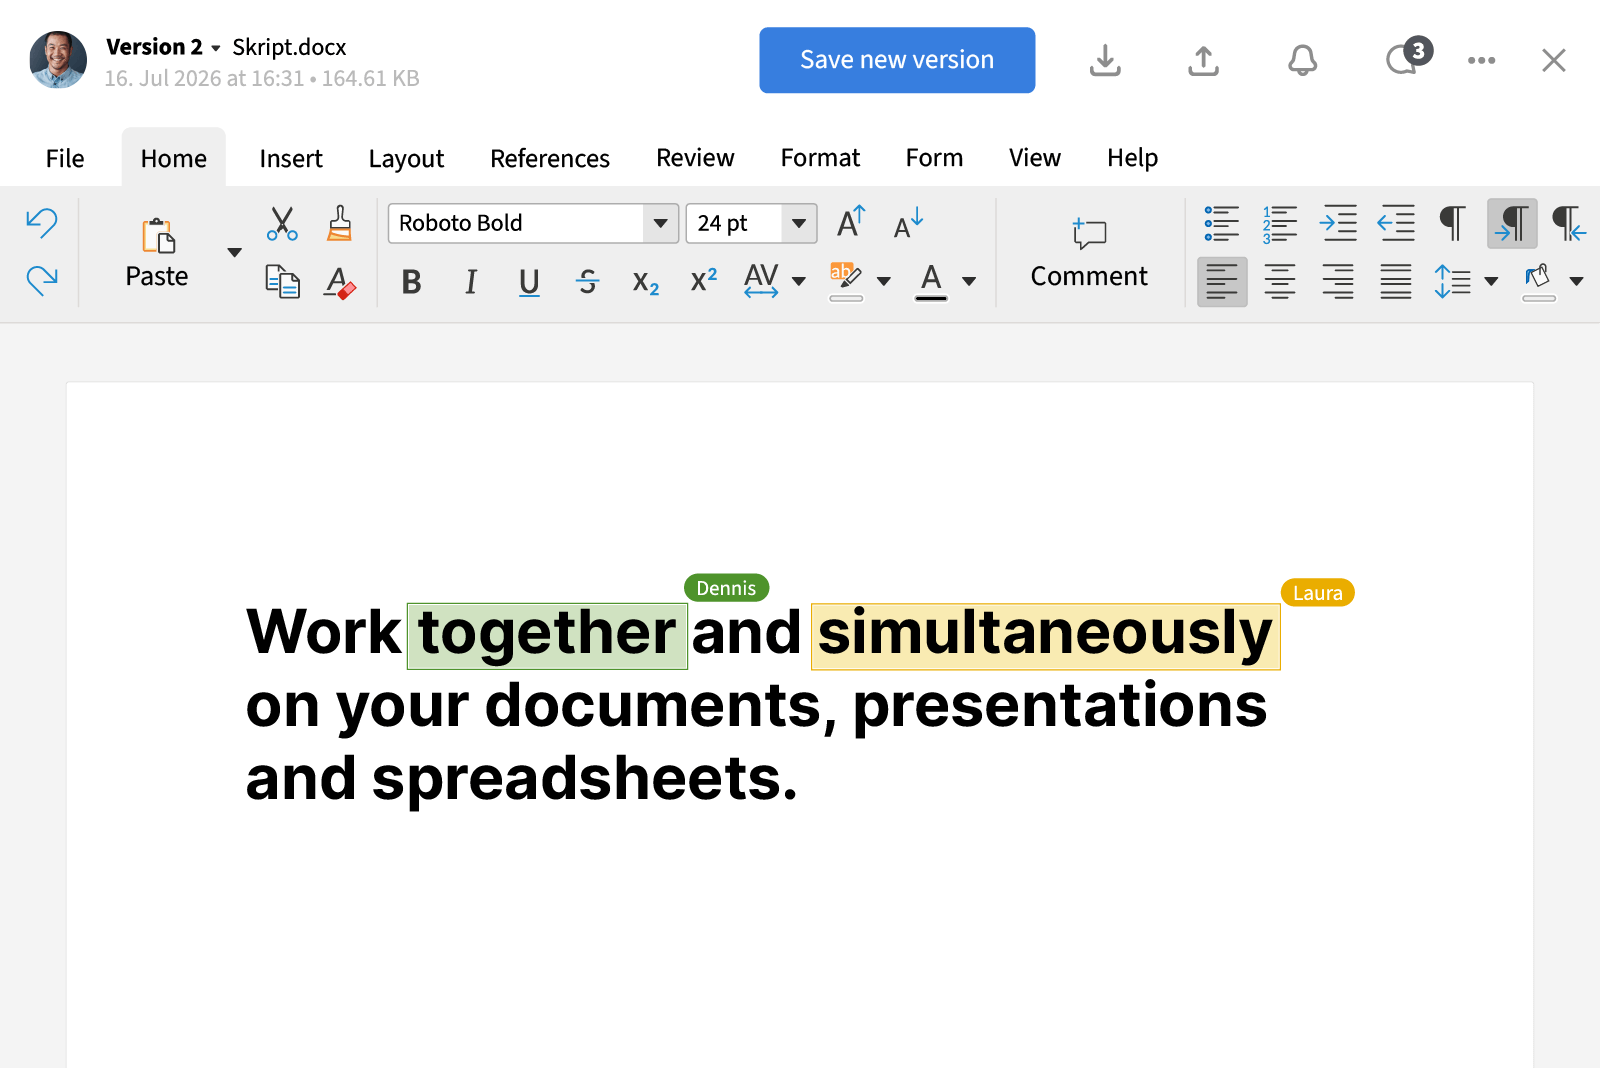Viewport: 1600px width, 1068px height.
Task: Insert a bulleted list
Action: pos(1221,223)
